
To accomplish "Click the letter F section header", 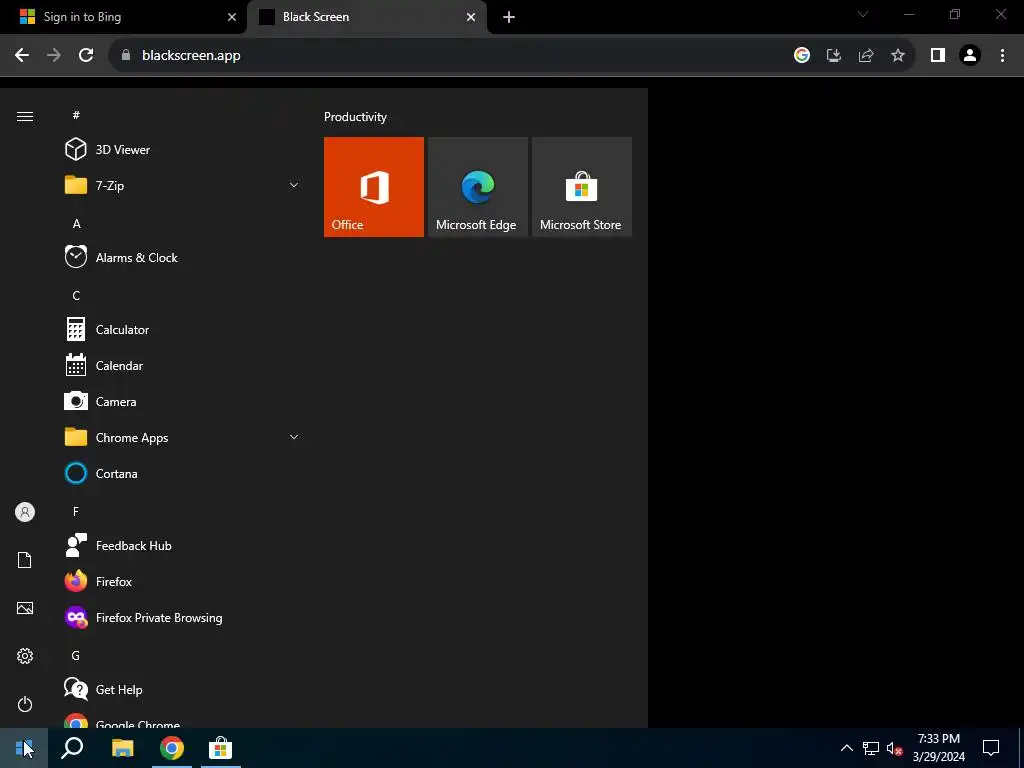I will point(76,511).
